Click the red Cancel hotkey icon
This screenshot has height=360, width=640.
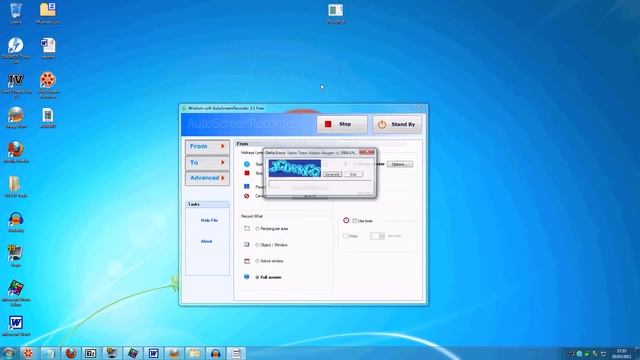[247, 196]
